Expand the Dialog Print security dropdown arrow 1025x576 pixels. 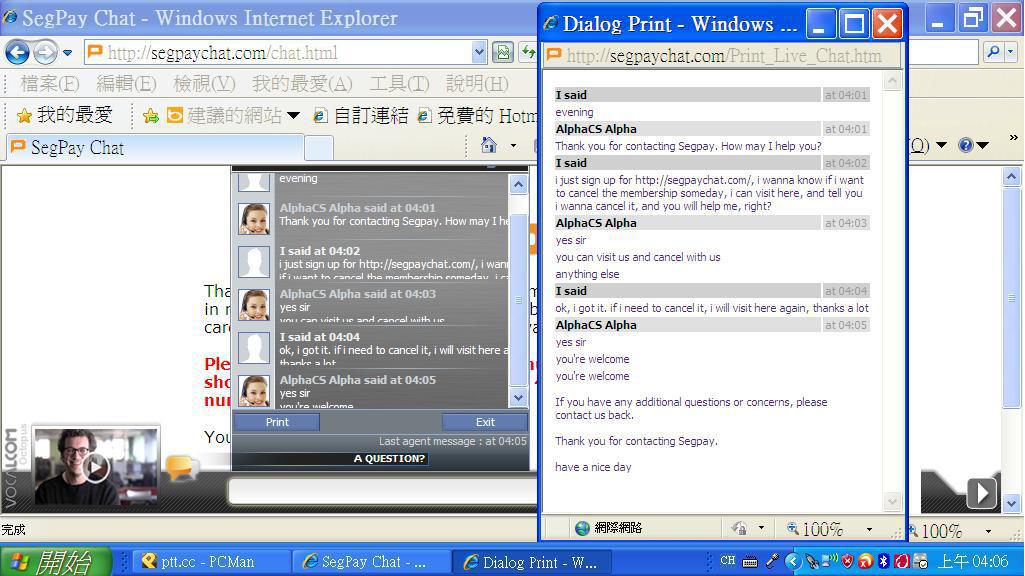coord(761,528)
